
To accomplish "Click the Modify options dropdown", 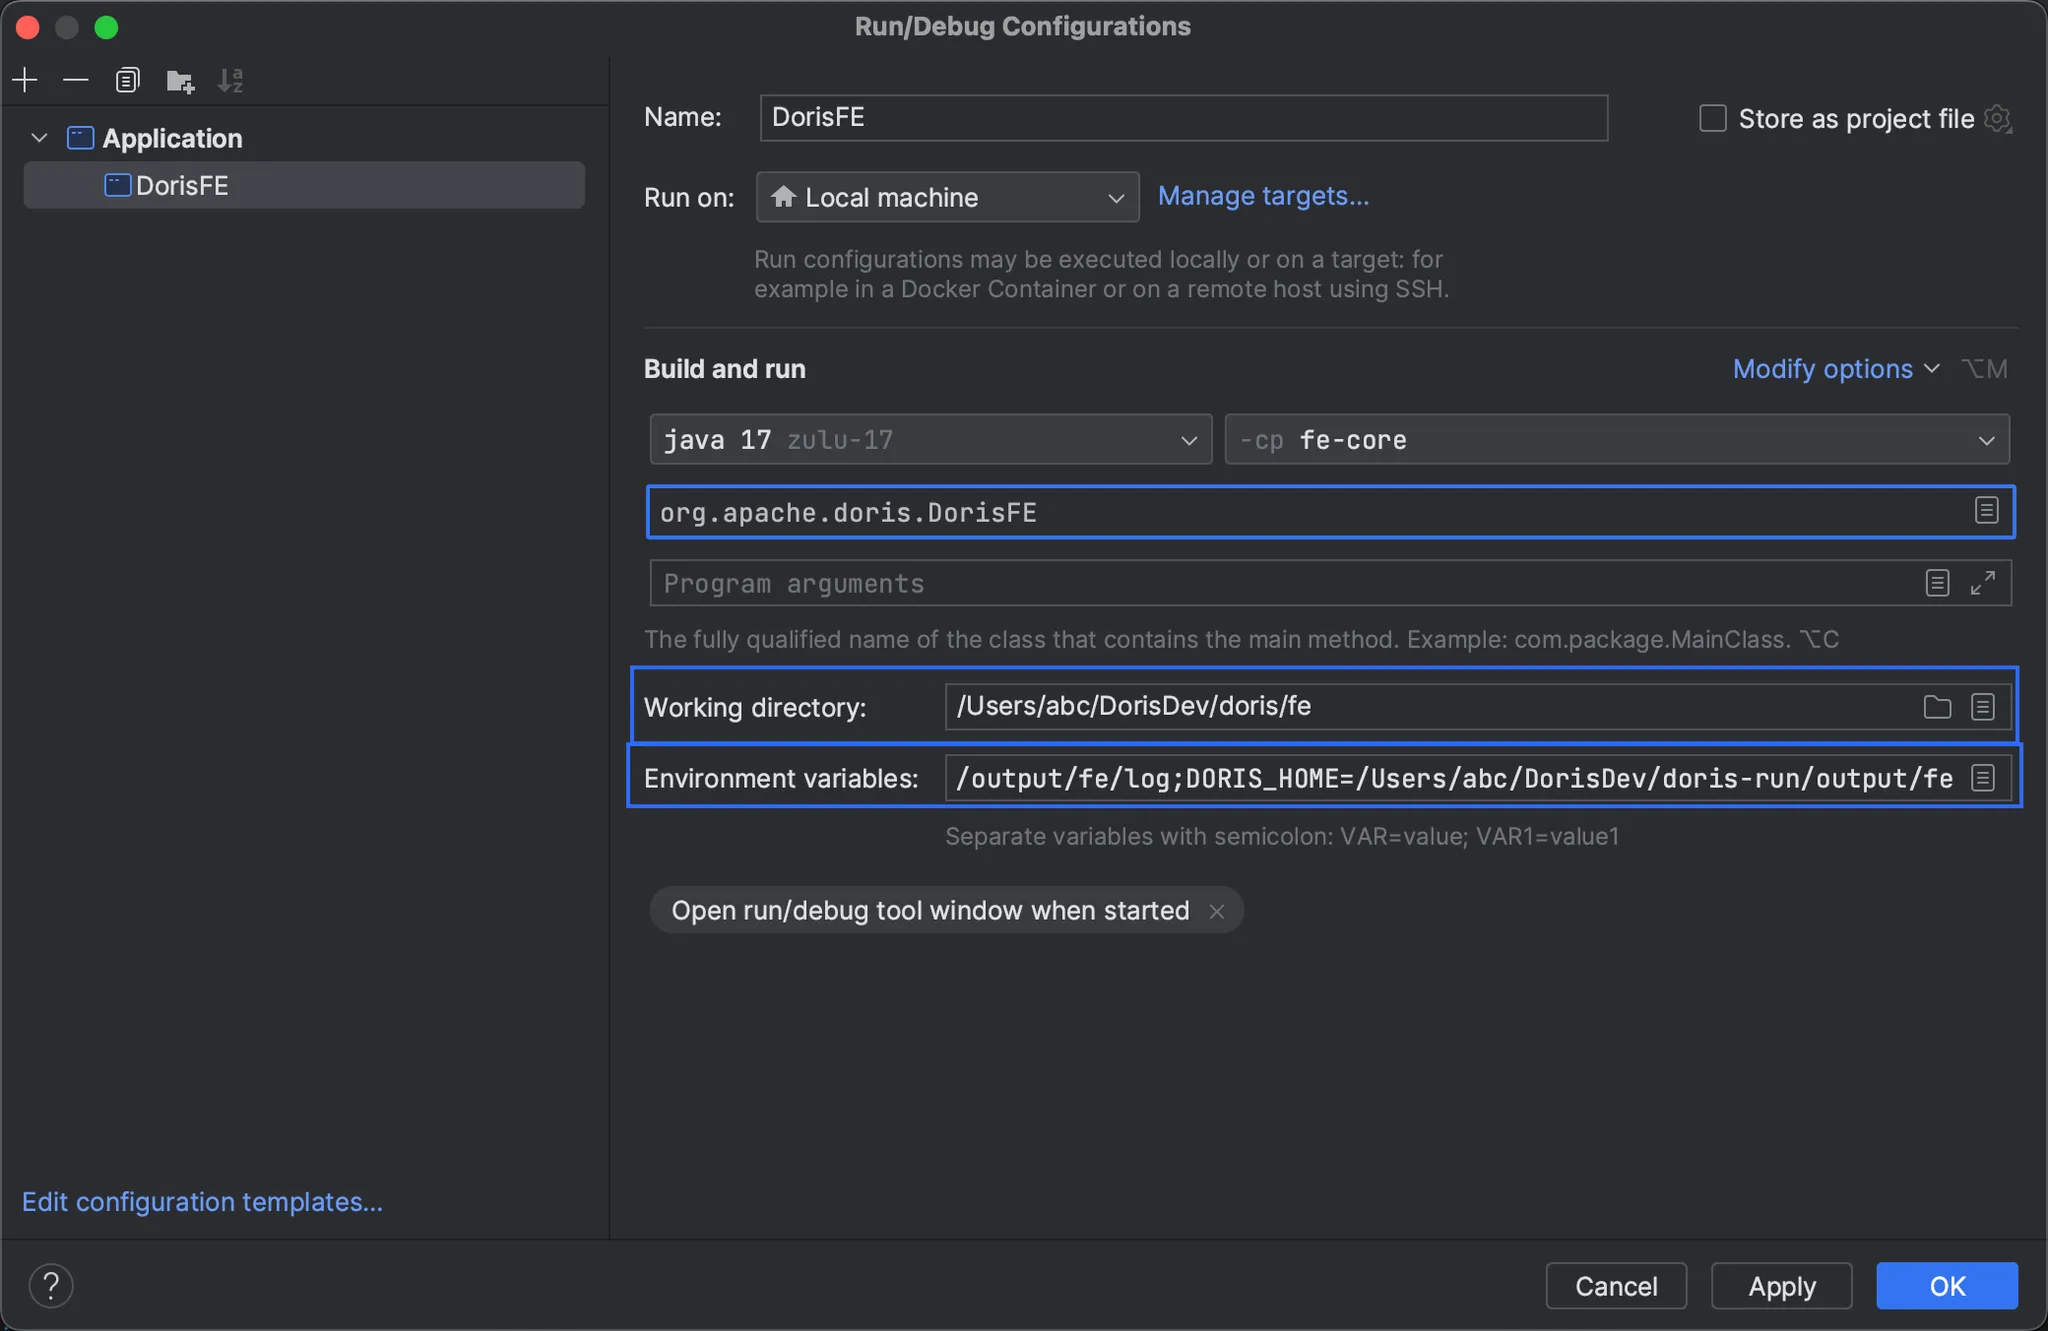I will (x=1835, y=370).
